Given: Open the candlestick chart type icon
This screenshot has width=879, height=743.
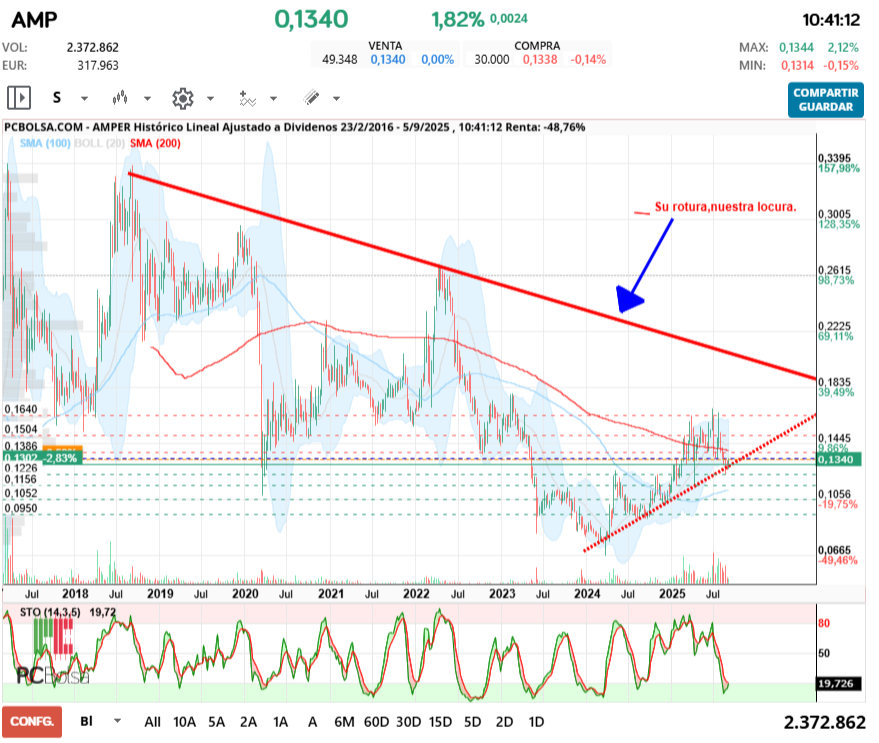Looking at the screenshot, I should [120, 98].
